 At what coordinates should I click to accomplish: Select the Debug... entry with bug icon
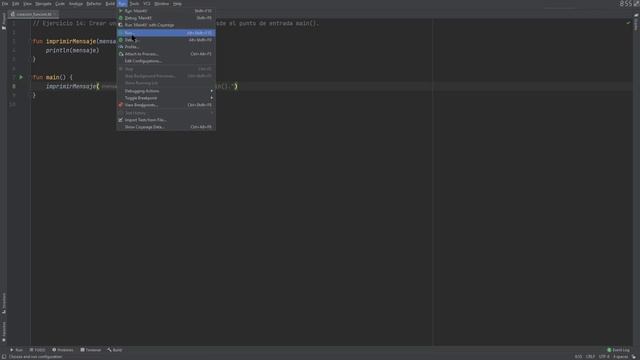point(166,40)
